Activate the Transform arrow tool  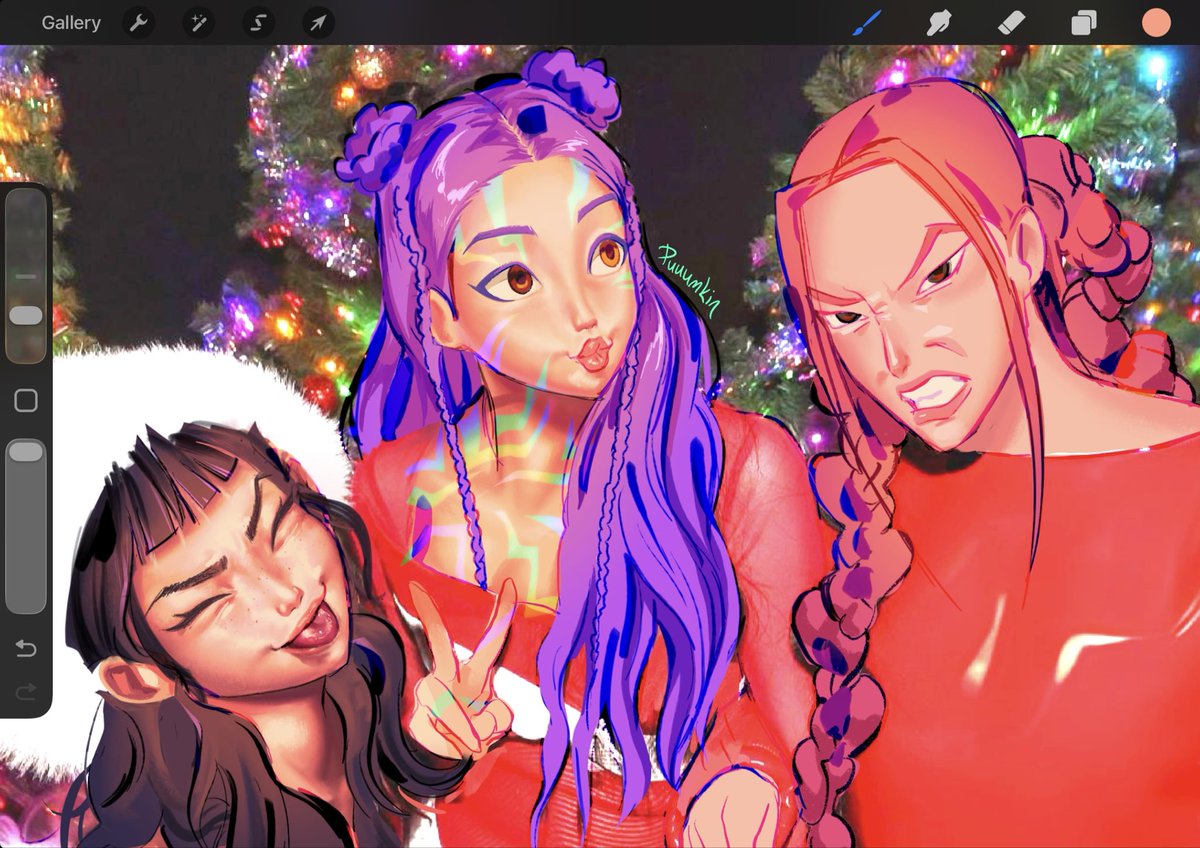point(317,22)
